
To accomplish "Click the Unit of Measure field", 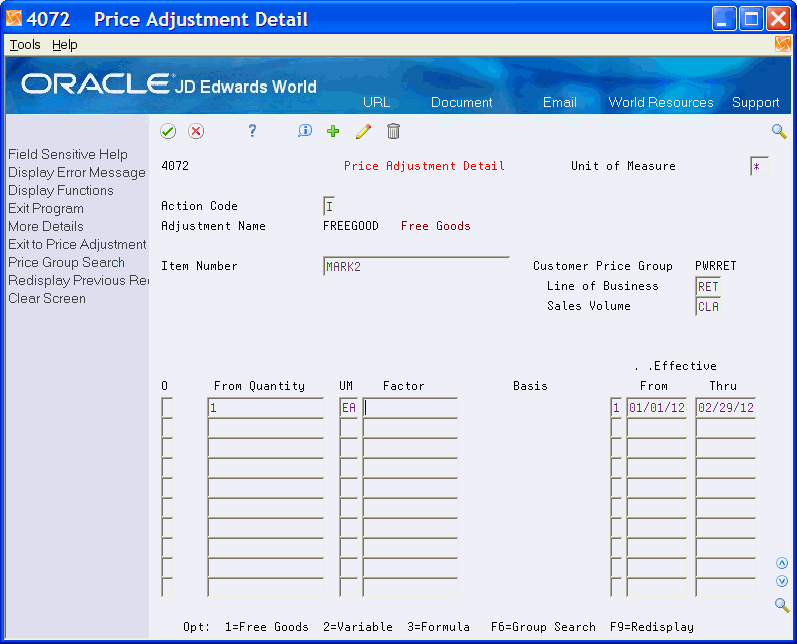I will coord(759,166).
